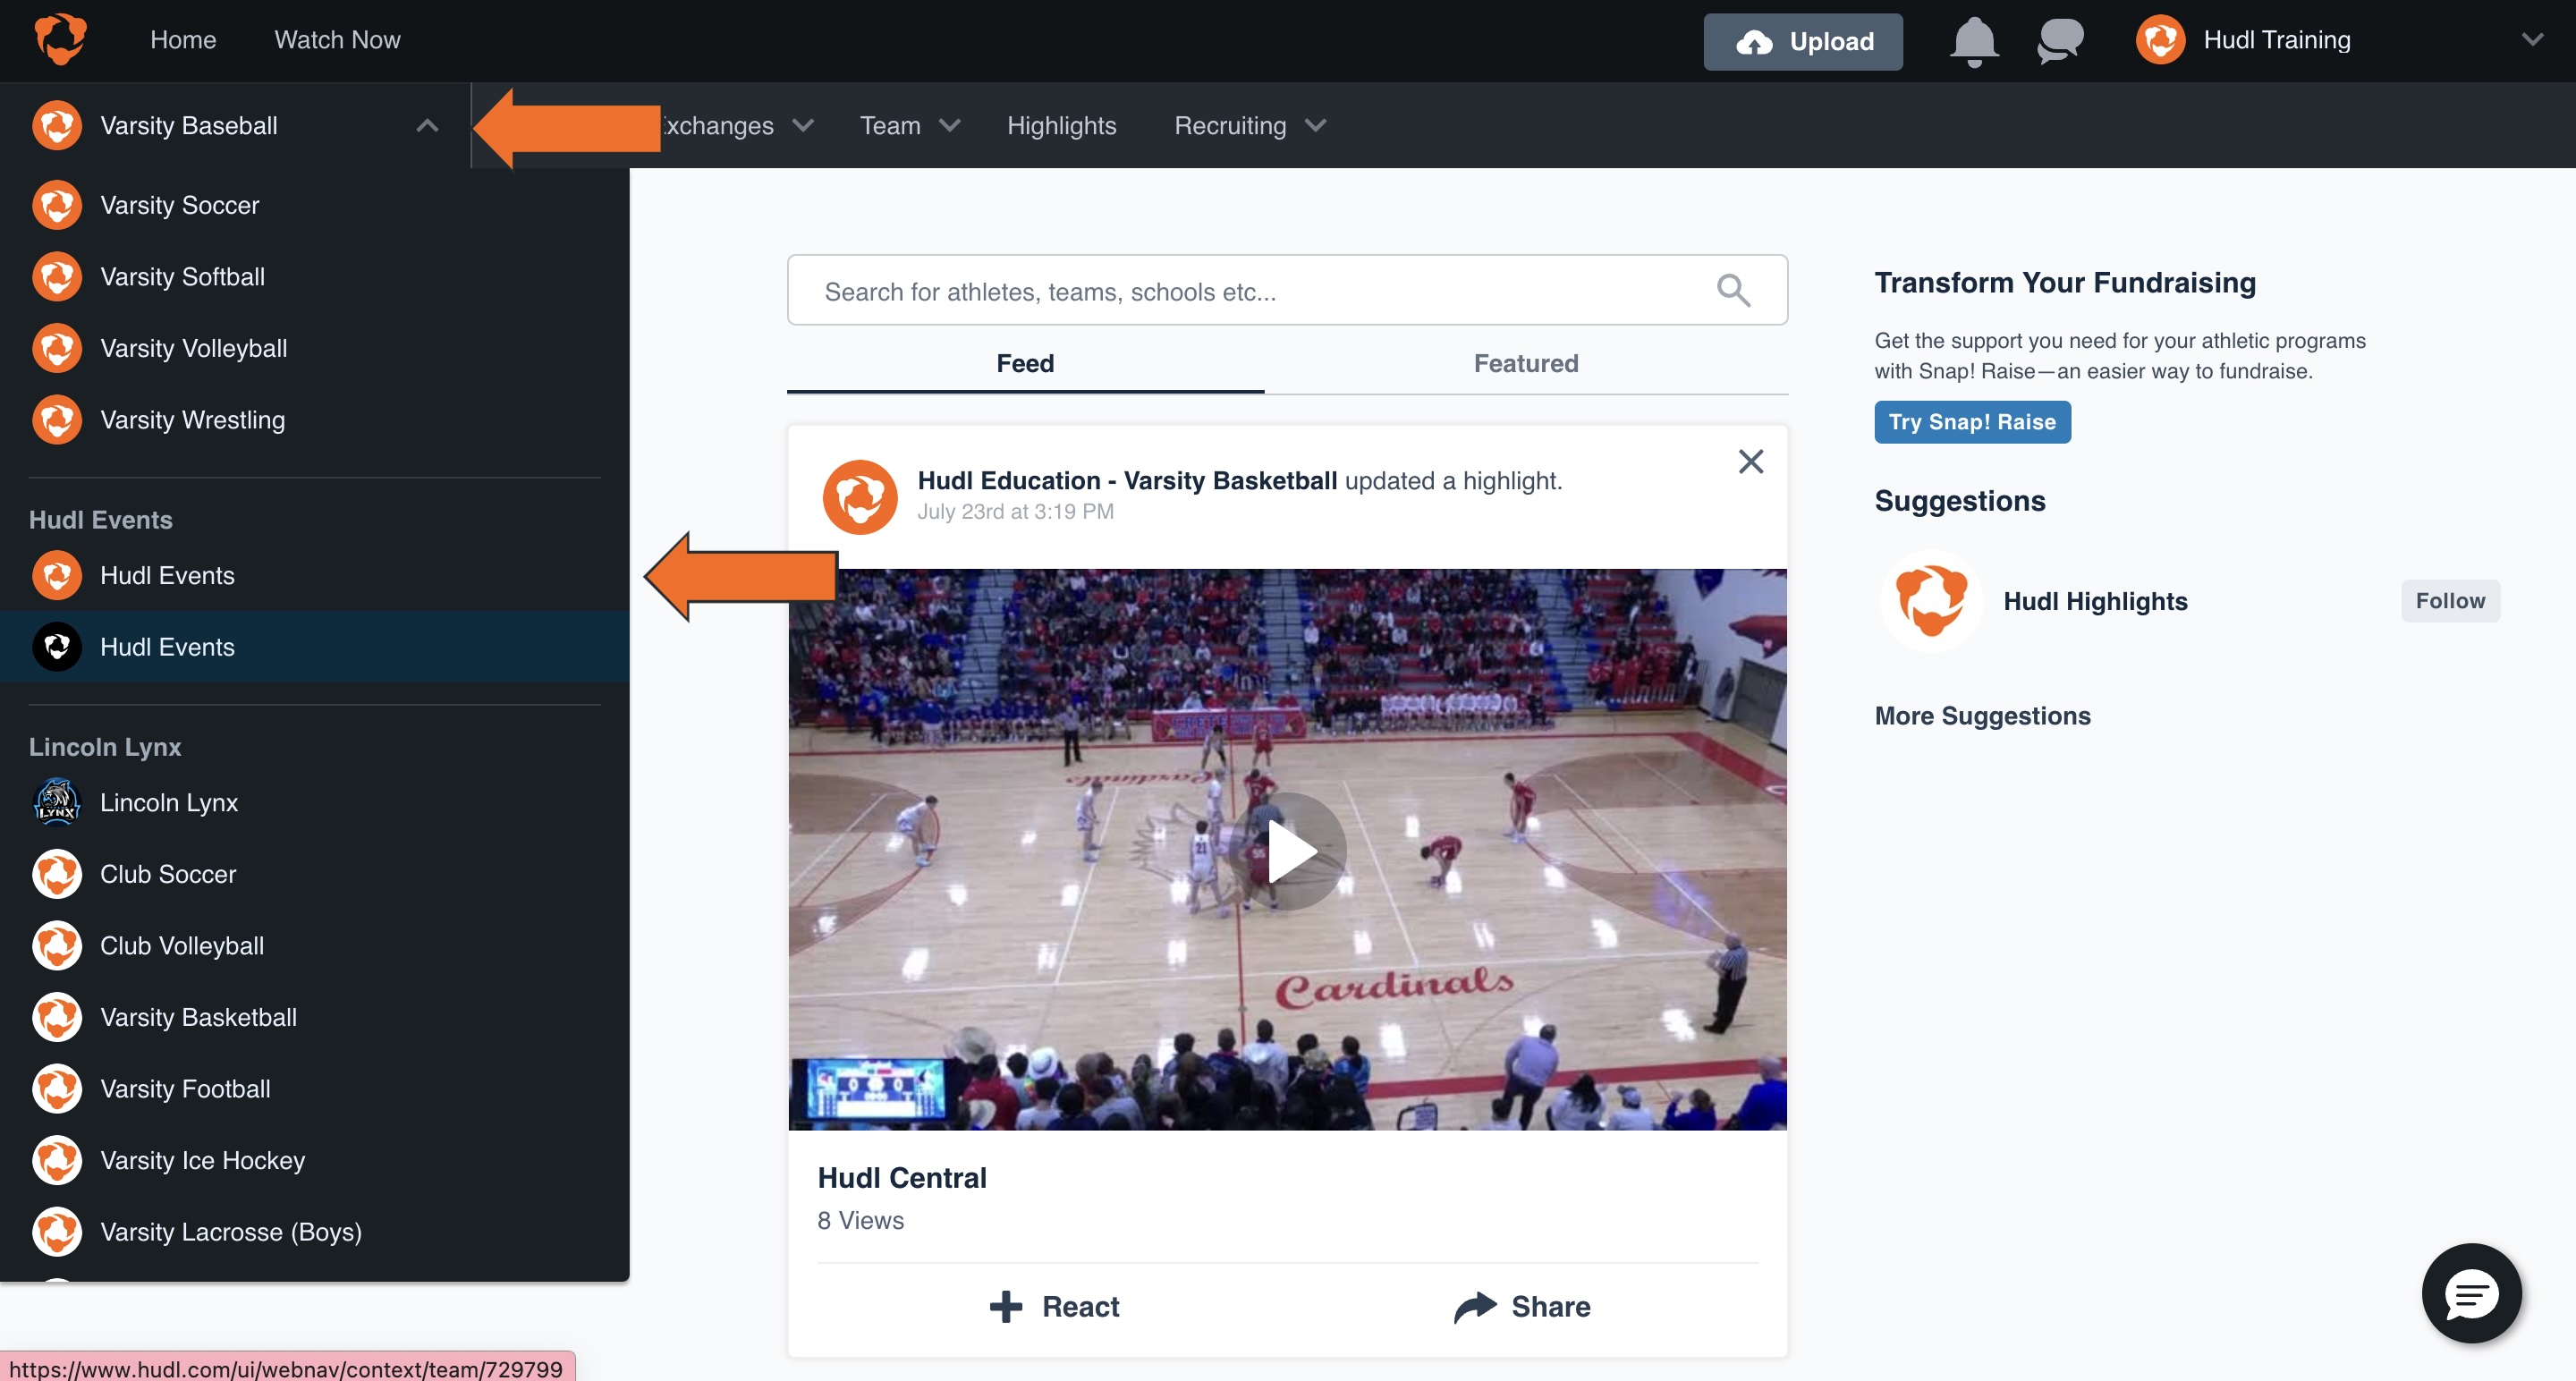This screenshot has width=2576, height=1381.
Task: Click the Hudl Education post avatar
Action: 859,497
